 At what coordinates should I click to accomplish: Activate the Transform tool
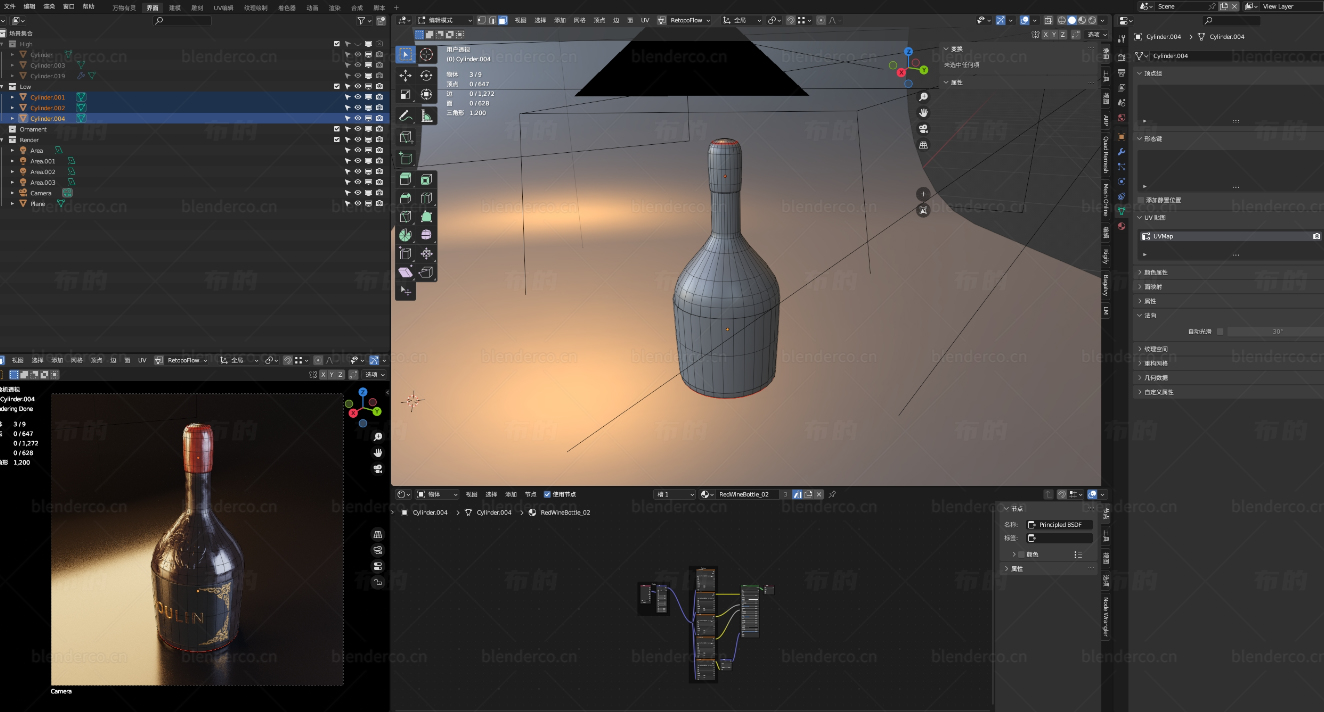[427, 95]
